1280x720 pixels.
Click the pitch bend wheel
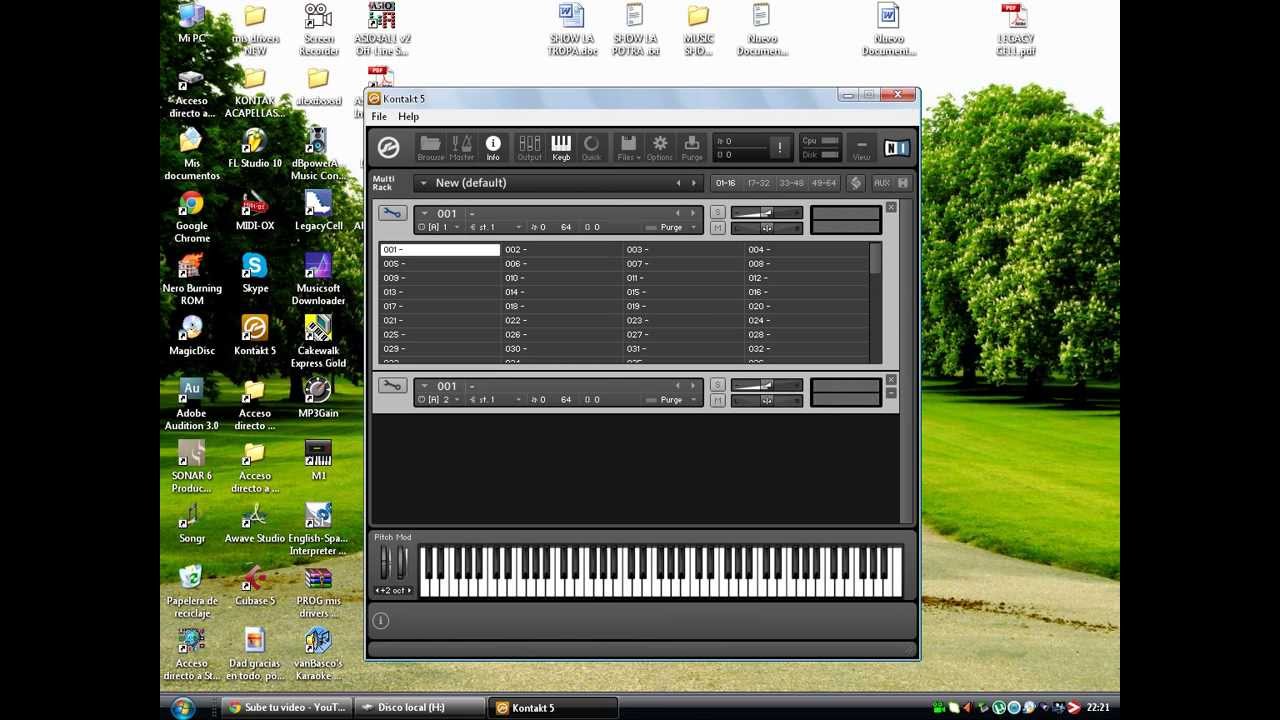click(x=385, y=564)
